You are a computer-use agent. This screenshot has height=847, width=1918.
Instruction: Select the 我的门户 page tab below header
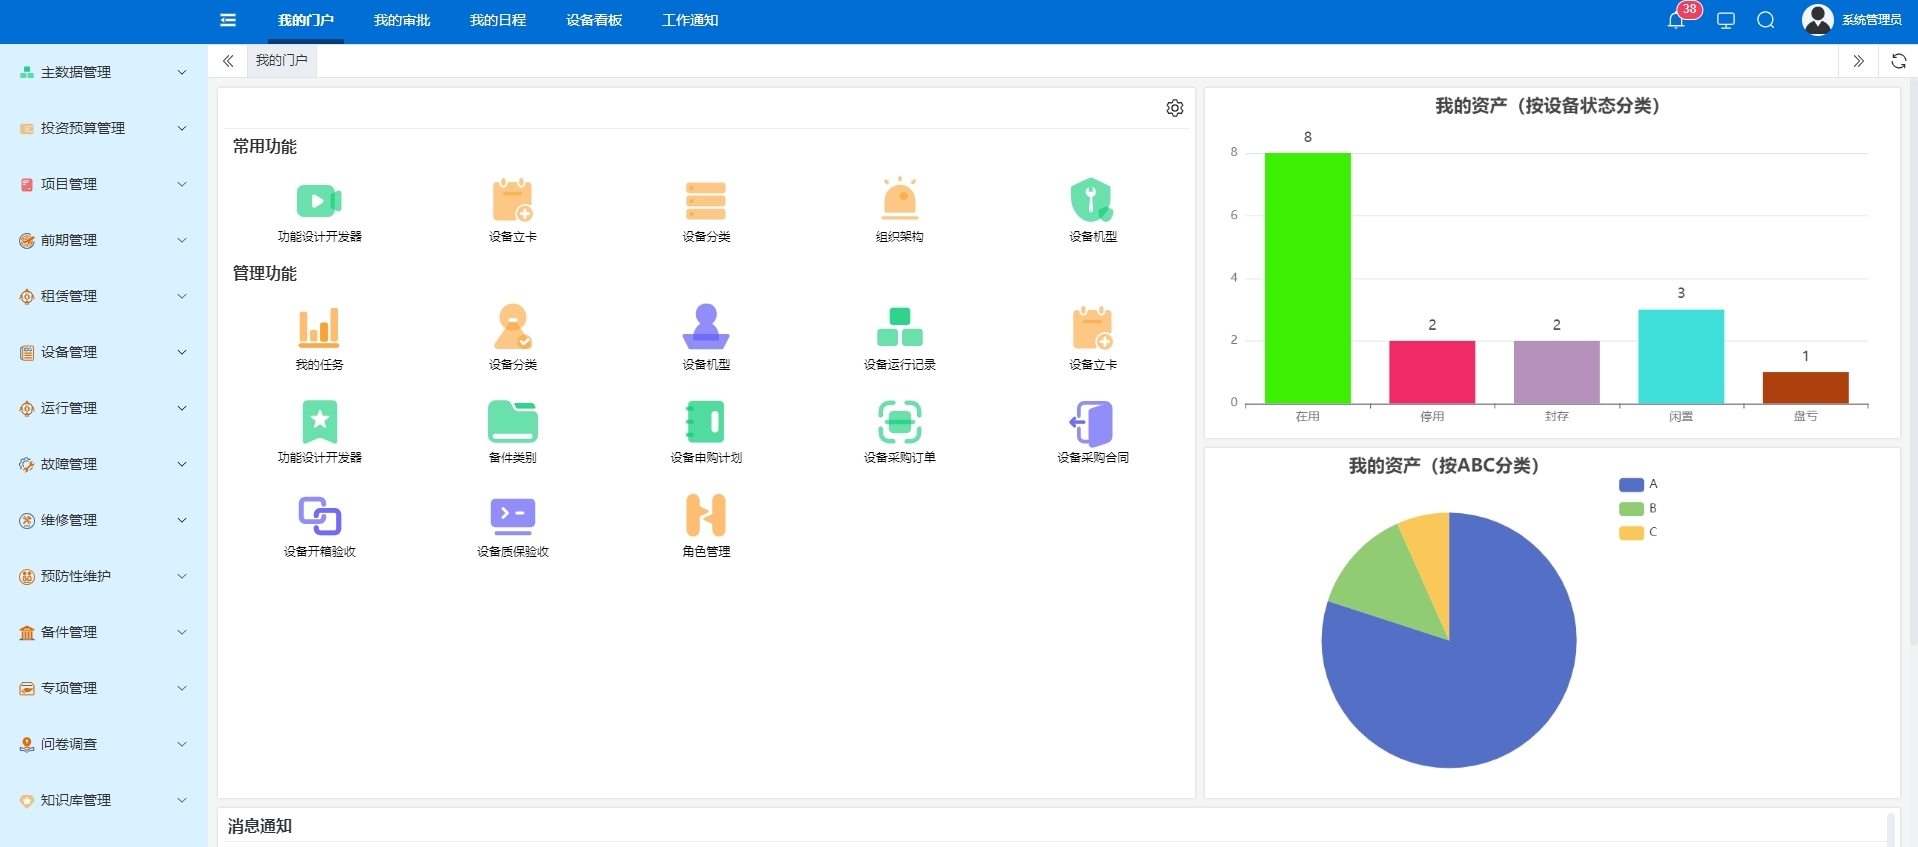[282, 61]
